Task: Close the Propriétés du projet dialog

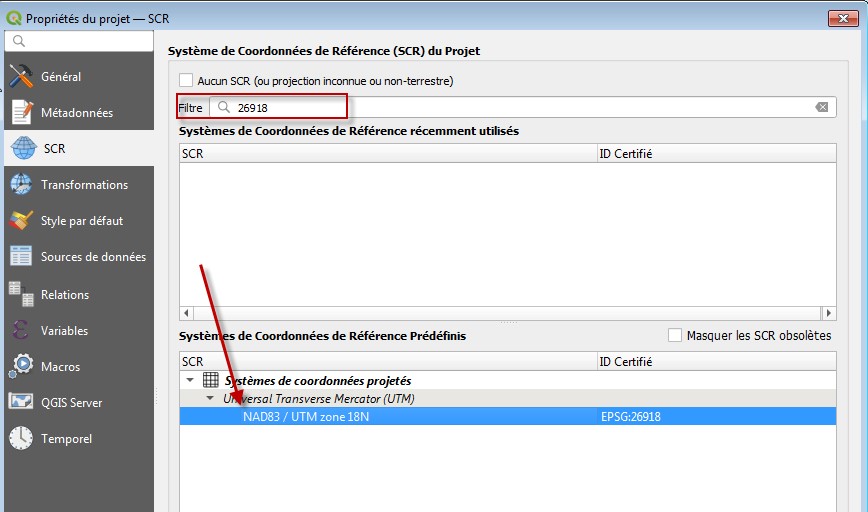Action: click(843, 18)
